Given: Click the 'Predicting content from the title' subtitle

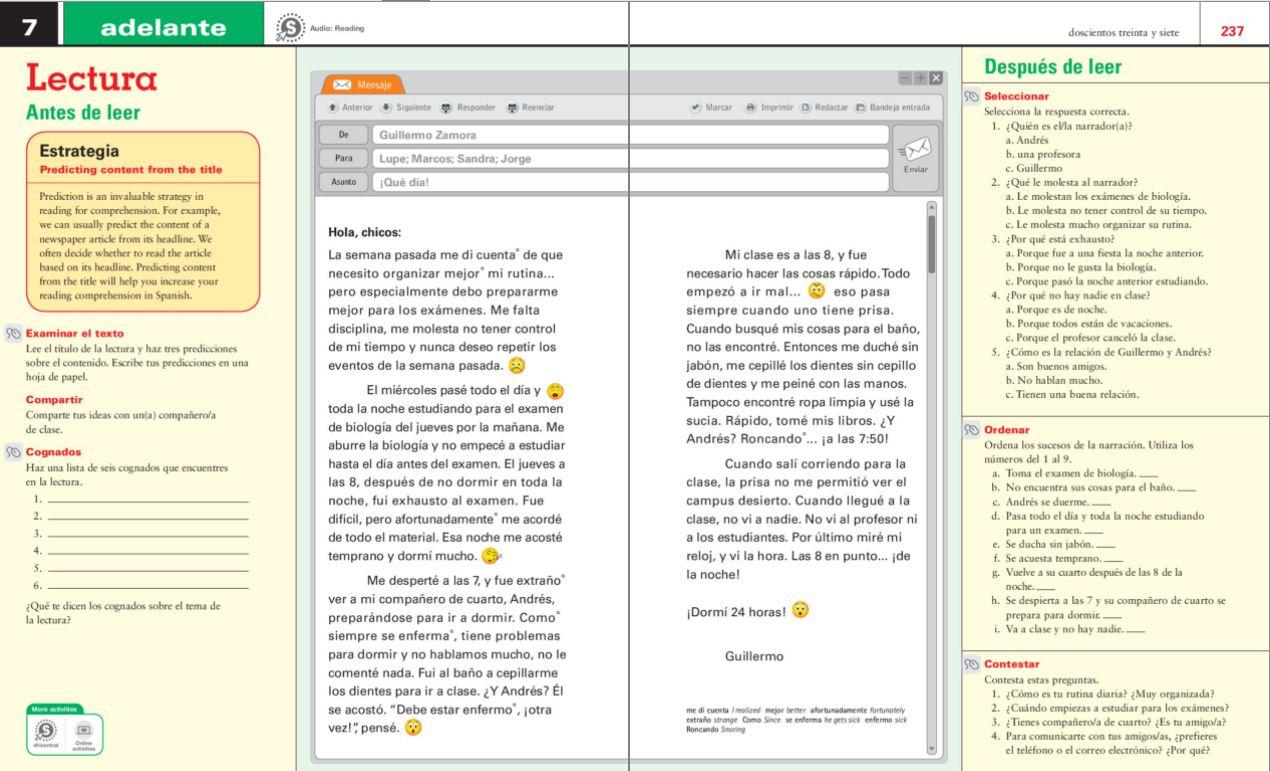Looking at the screenshot, I should (130, 170).
